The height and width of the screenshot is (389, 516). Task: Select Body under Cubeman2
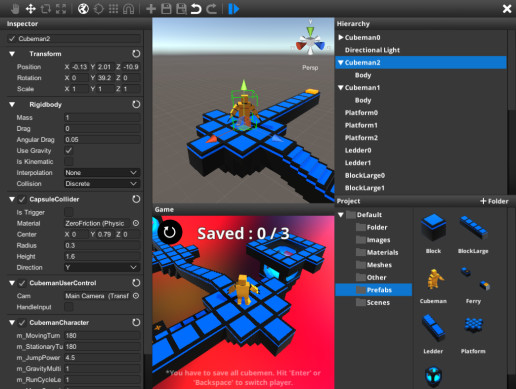pyautogui.click(x=363, y=75)
